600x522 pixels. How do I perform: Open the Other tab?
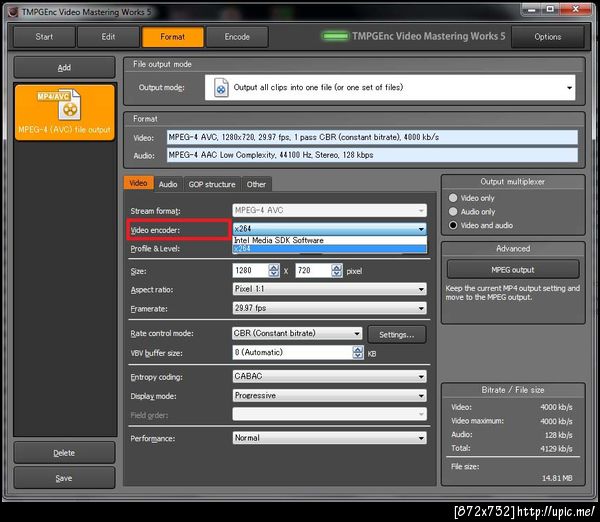click(x=256, y=184)
